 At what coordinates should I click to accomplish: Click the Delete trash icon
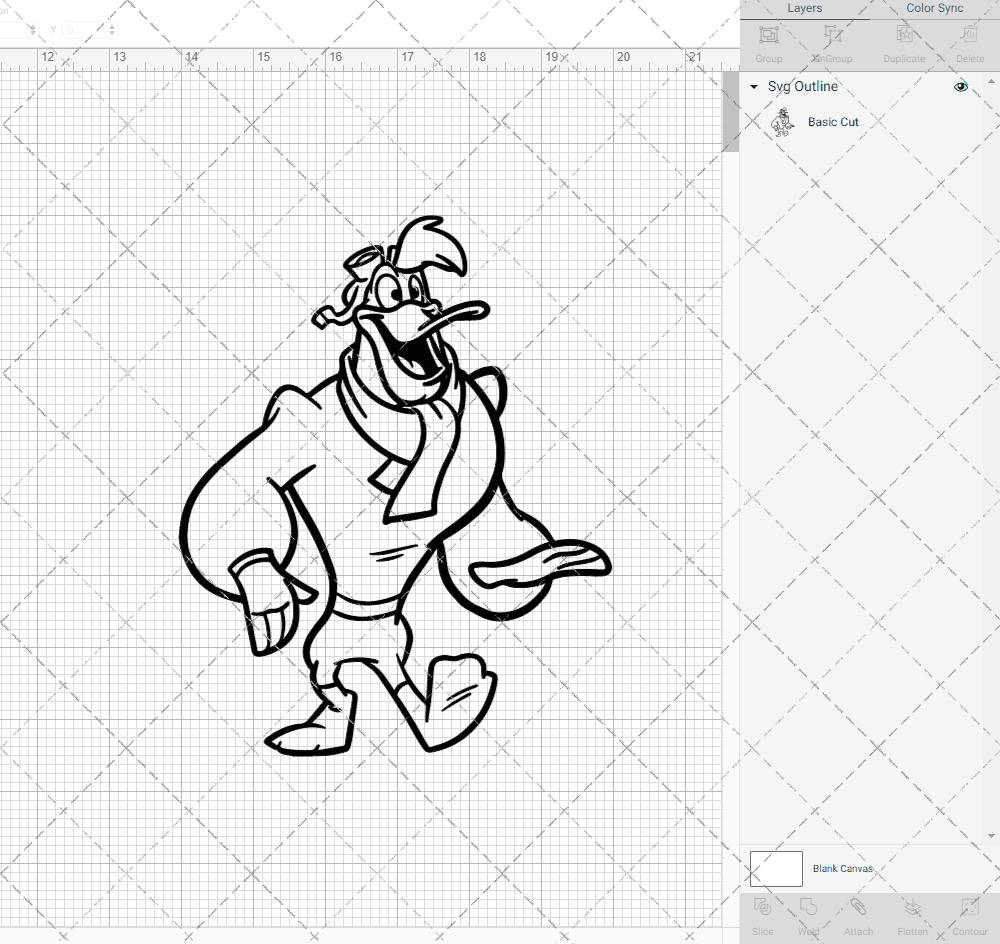pos(969,34)
